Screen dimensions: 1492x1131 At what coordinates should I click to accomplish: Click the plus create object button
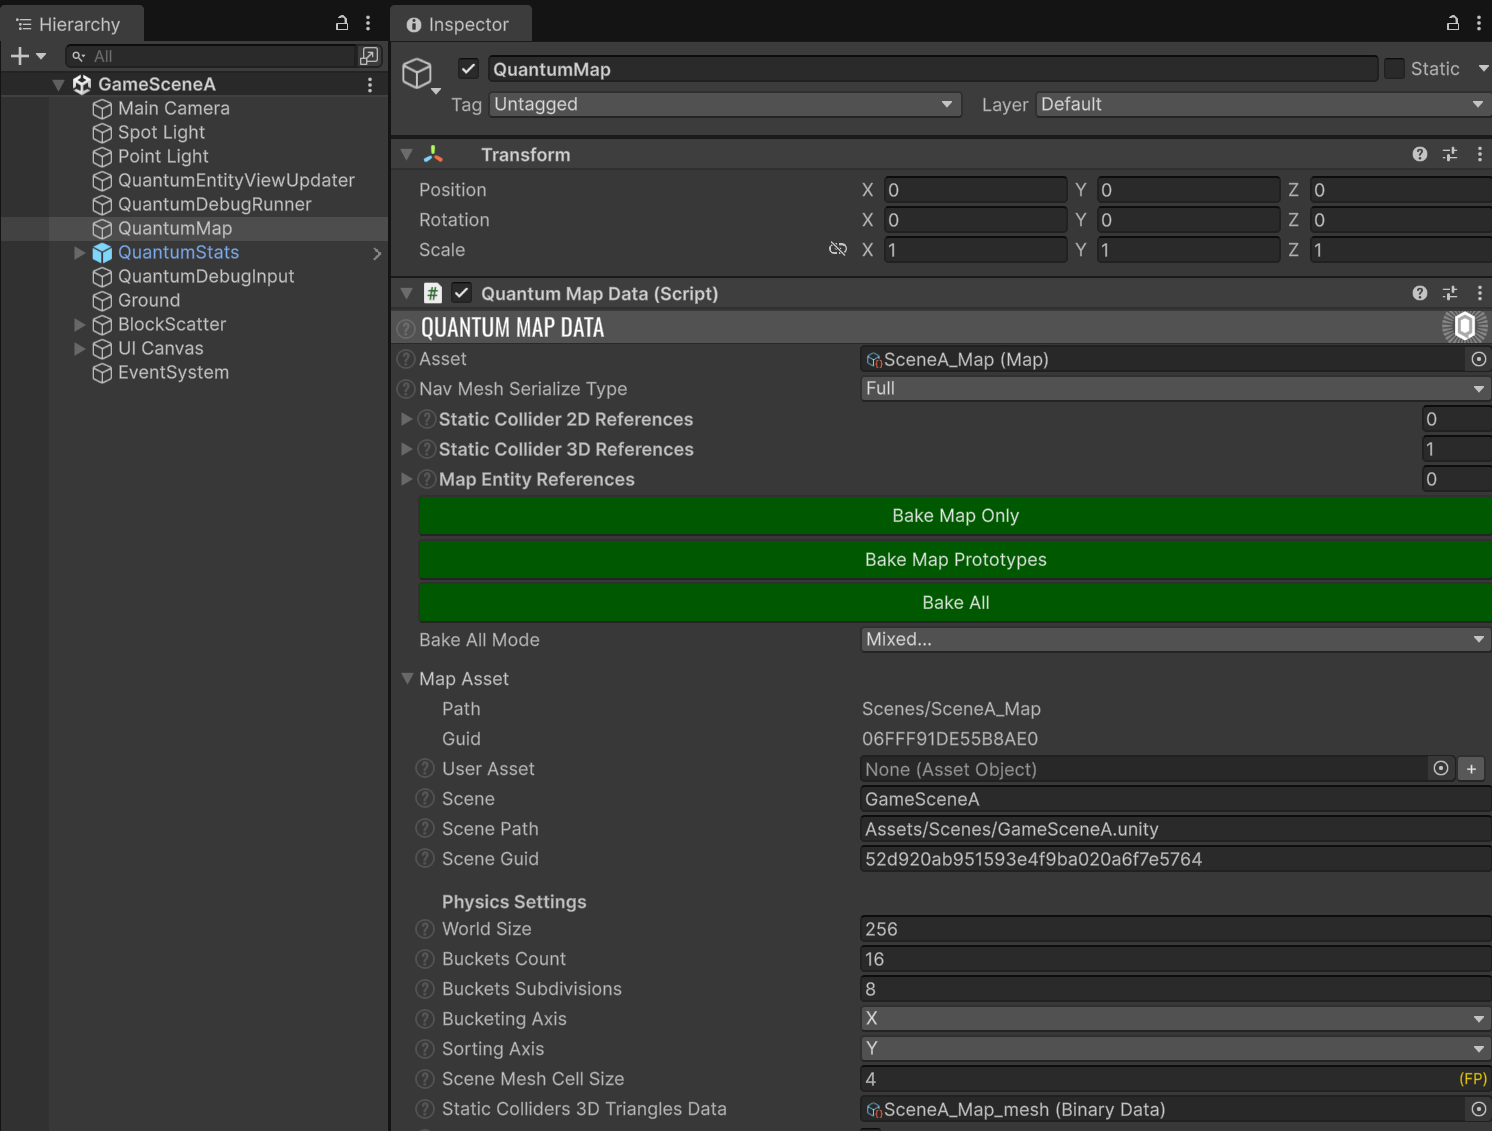27,56
